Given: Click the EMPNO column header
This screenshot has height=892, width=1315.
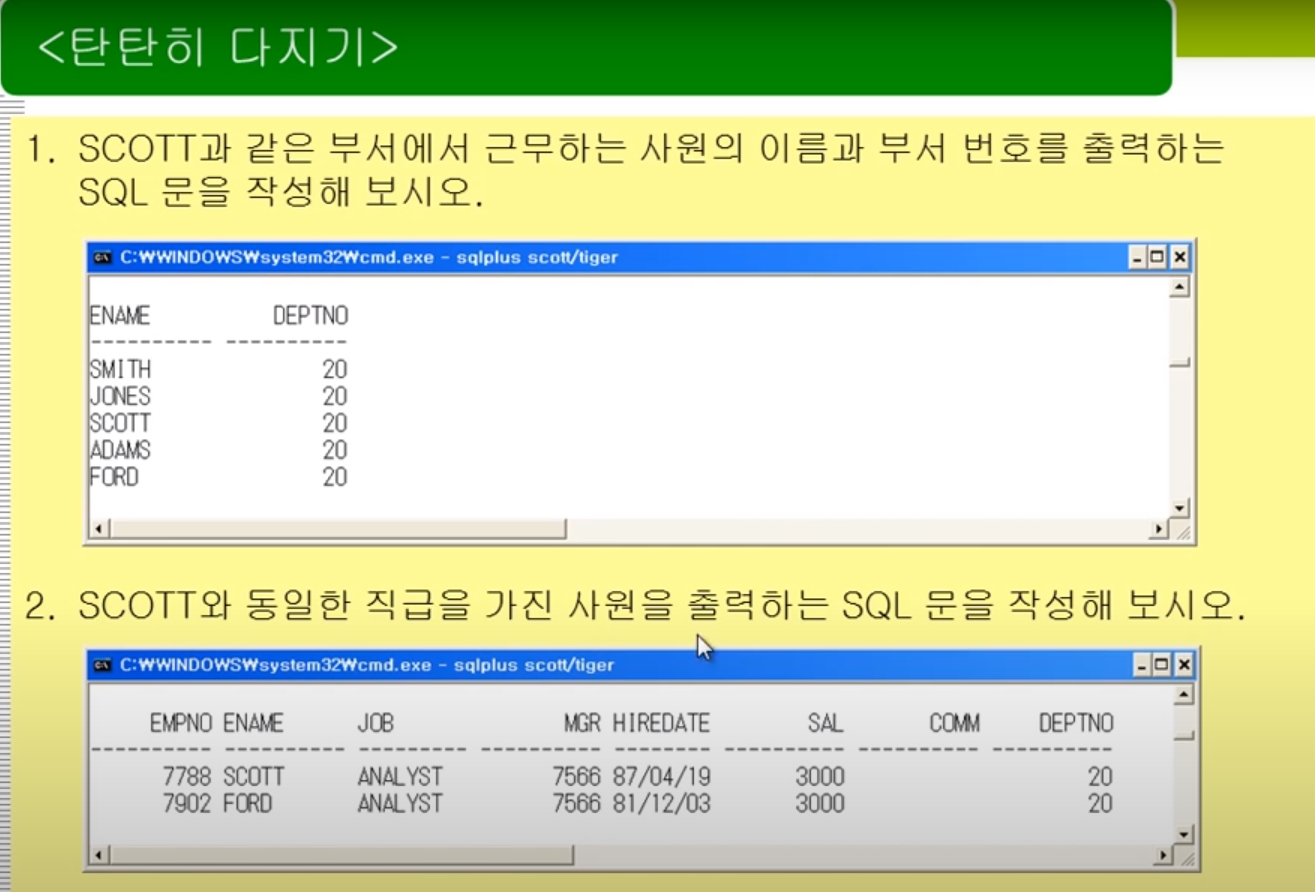Looking at the screenshot, I should point(181,723).
